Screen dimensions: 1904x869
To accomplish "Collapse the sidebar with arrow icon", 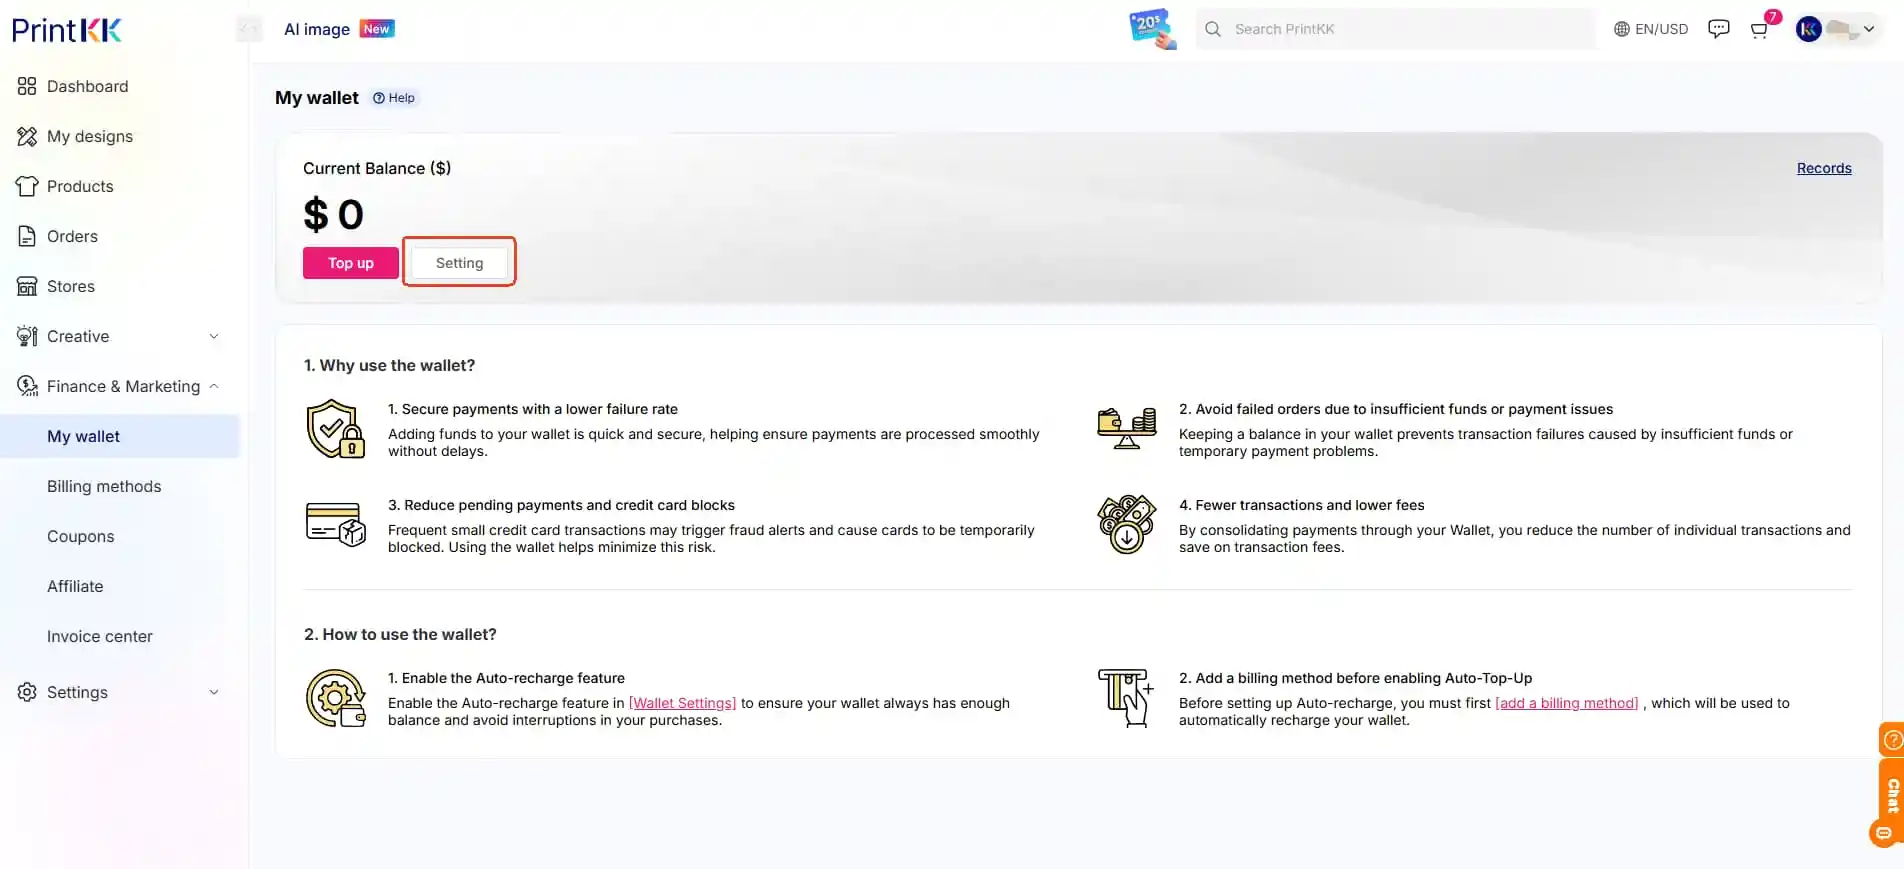I will (x=249, y=29).
